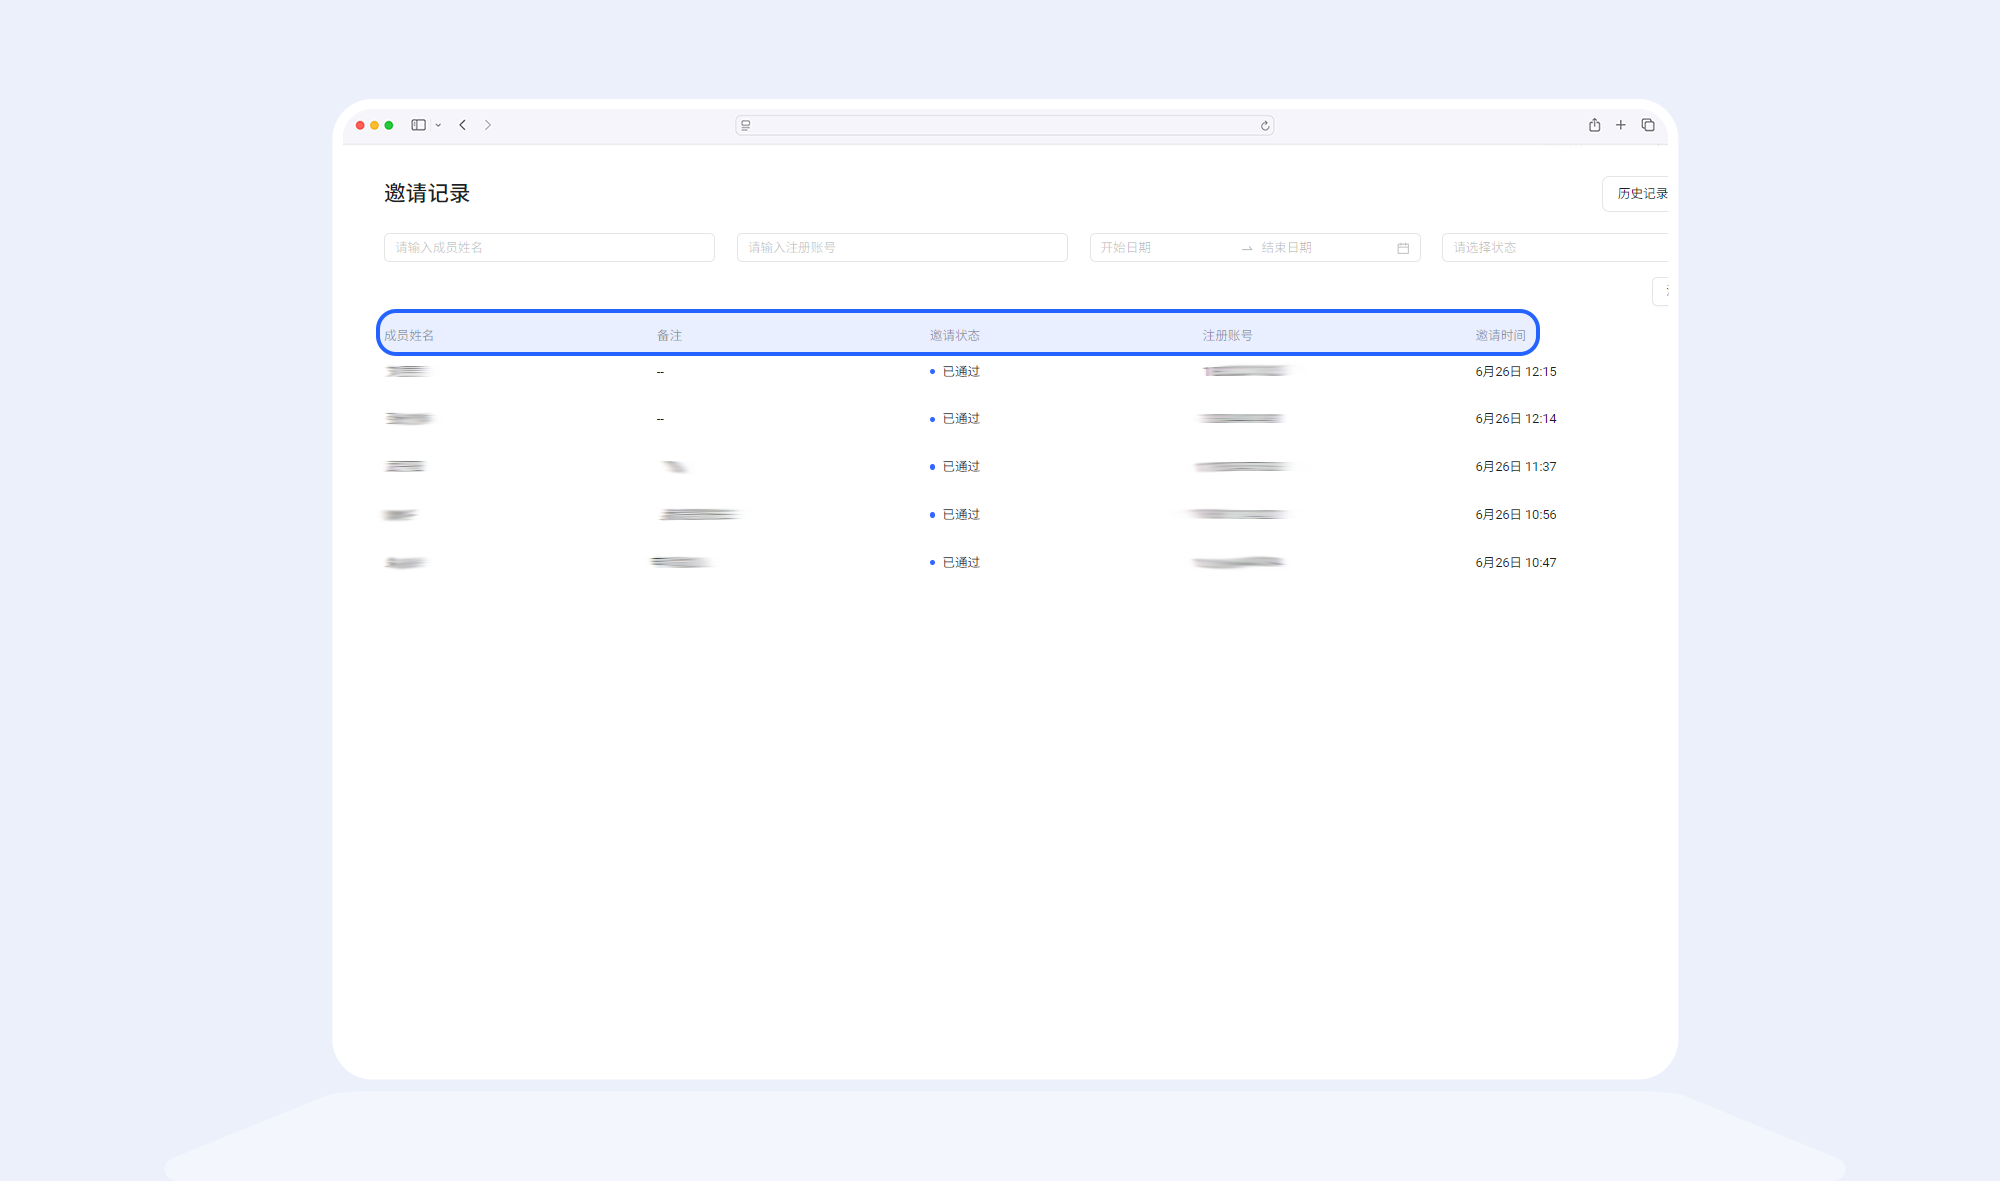
Task: Go back with the back arrow
Action: (463, 125)
